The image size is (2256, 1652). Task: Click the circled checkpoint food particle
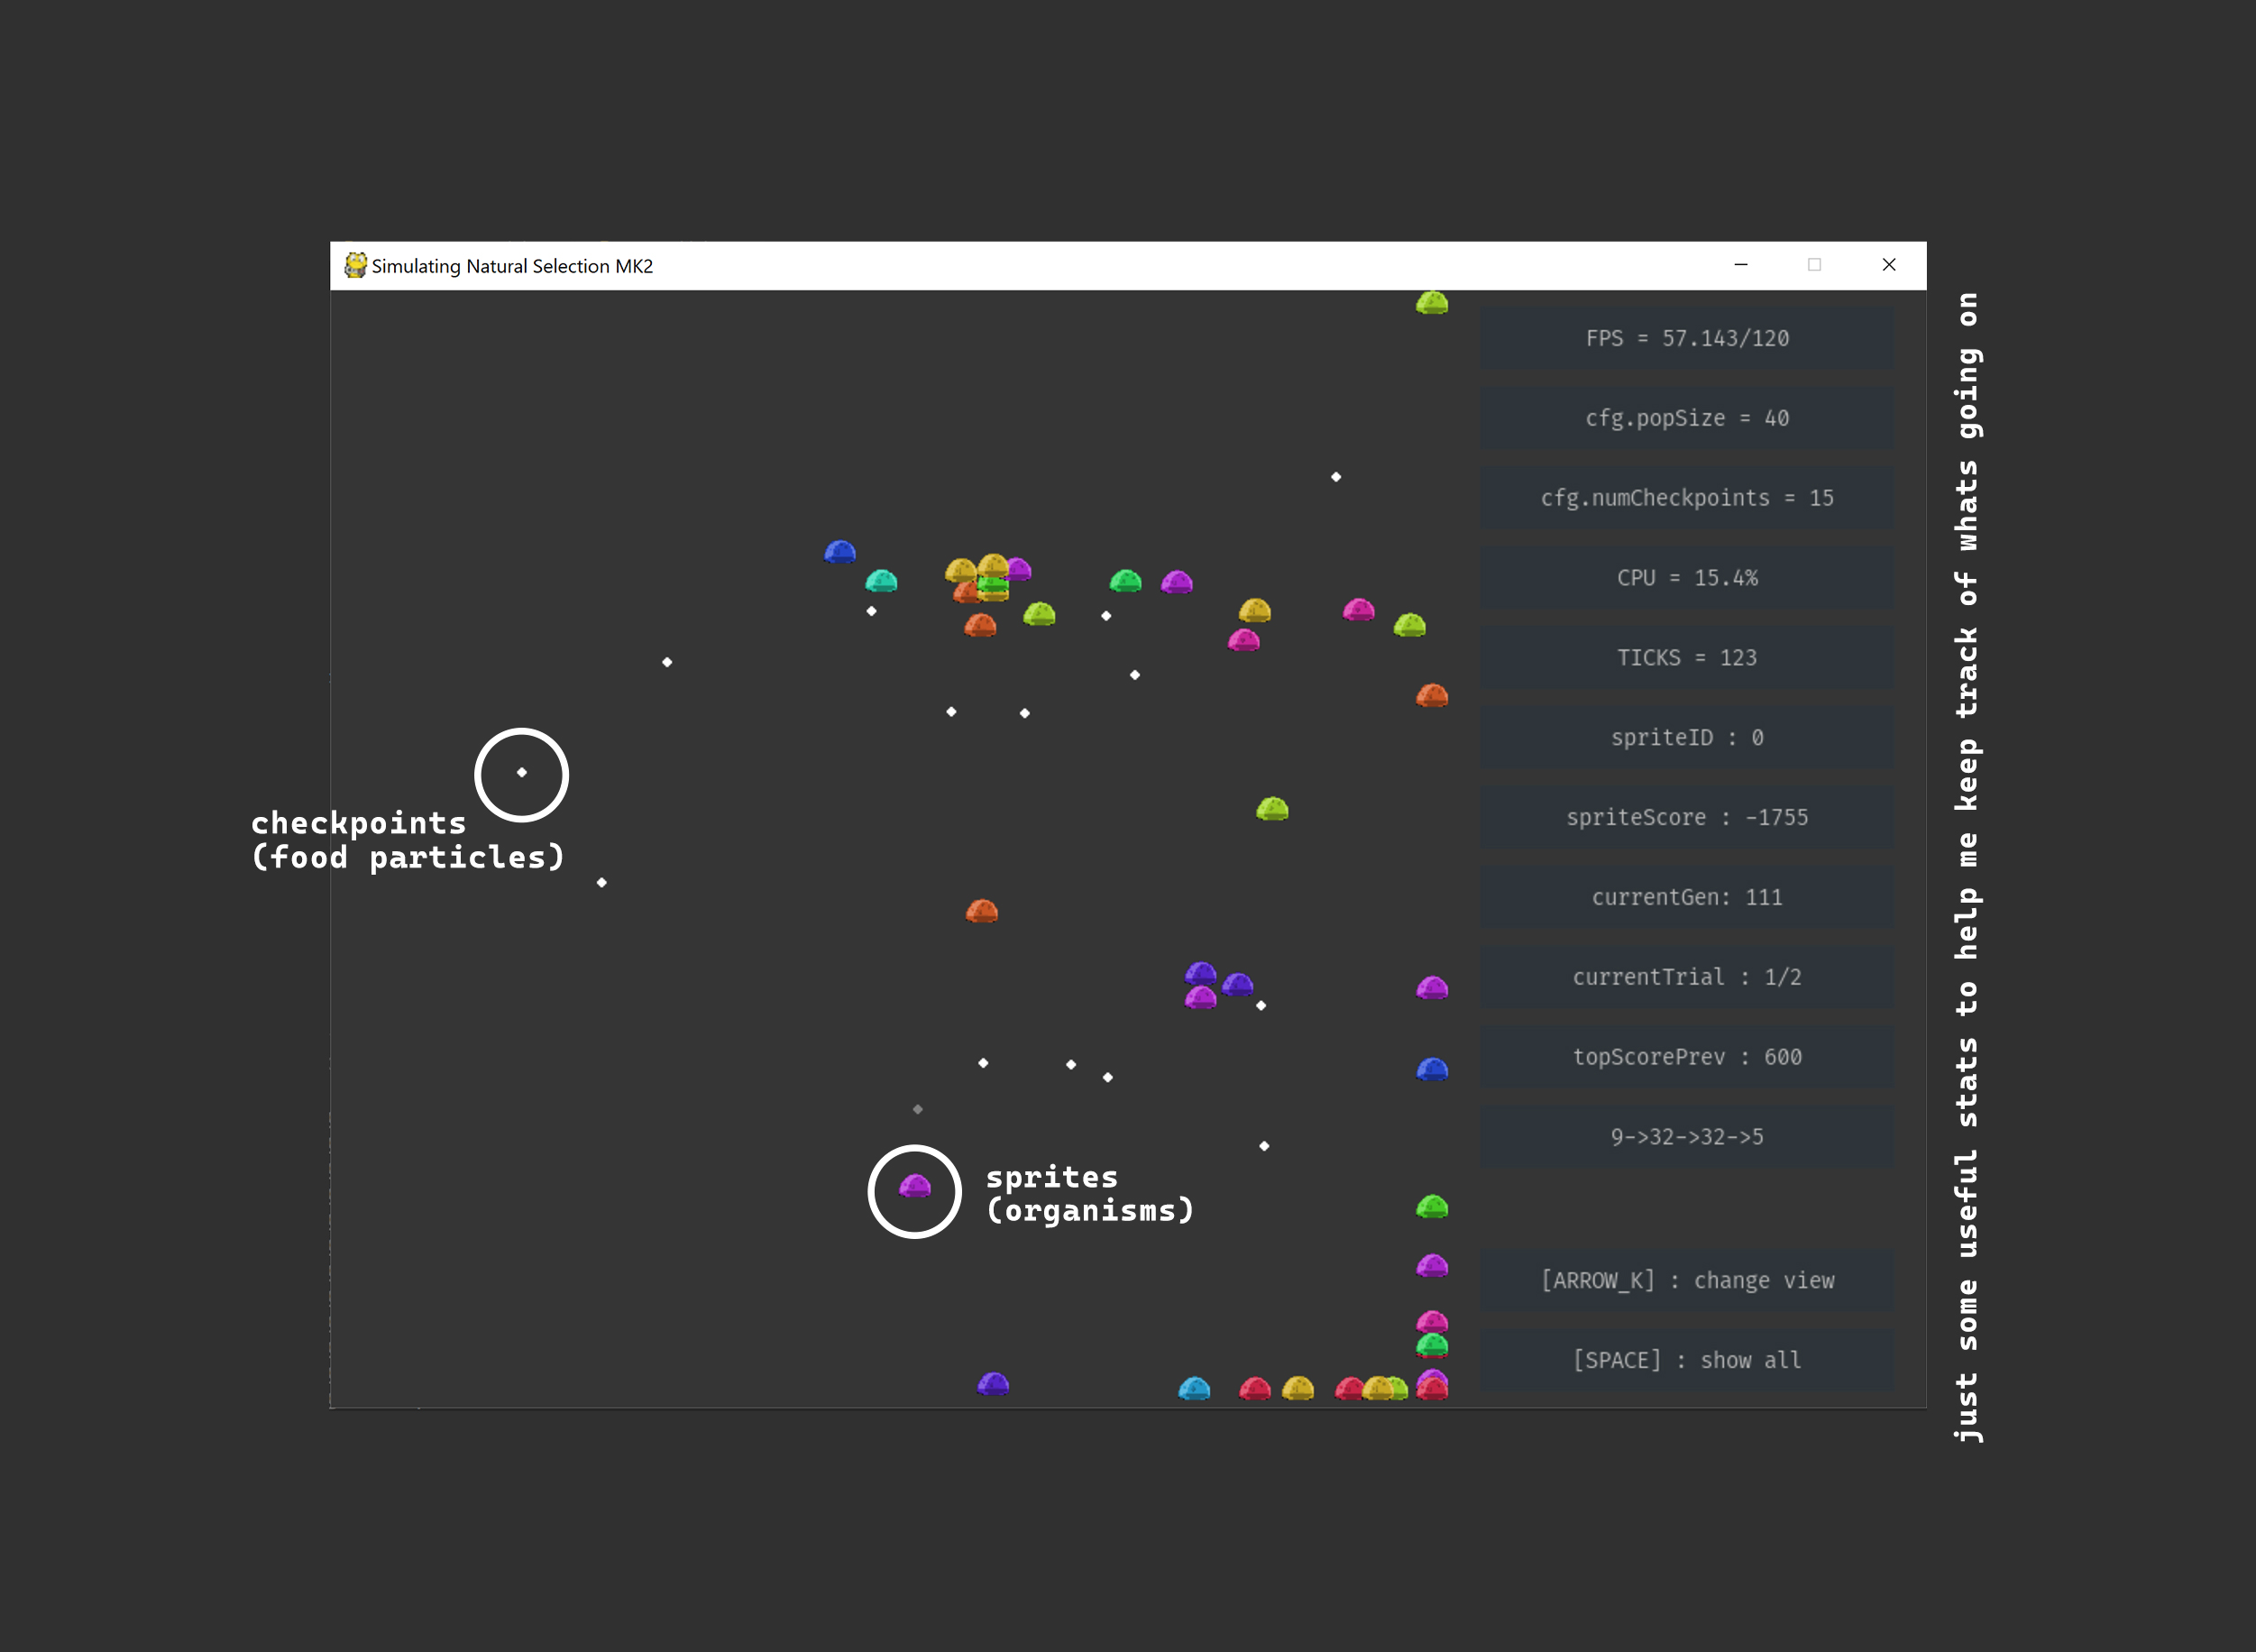click(x=522, y=772)
